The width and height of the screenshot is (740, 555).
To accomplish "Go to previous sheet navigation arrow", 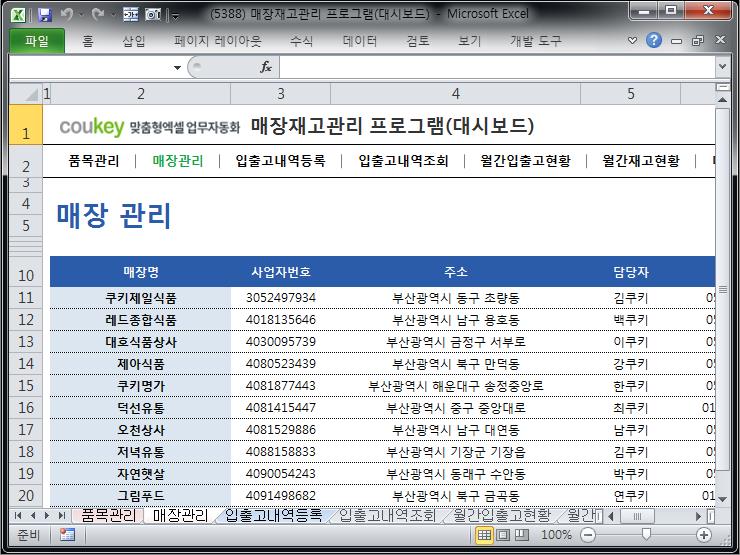I will (x=33, y=516).
